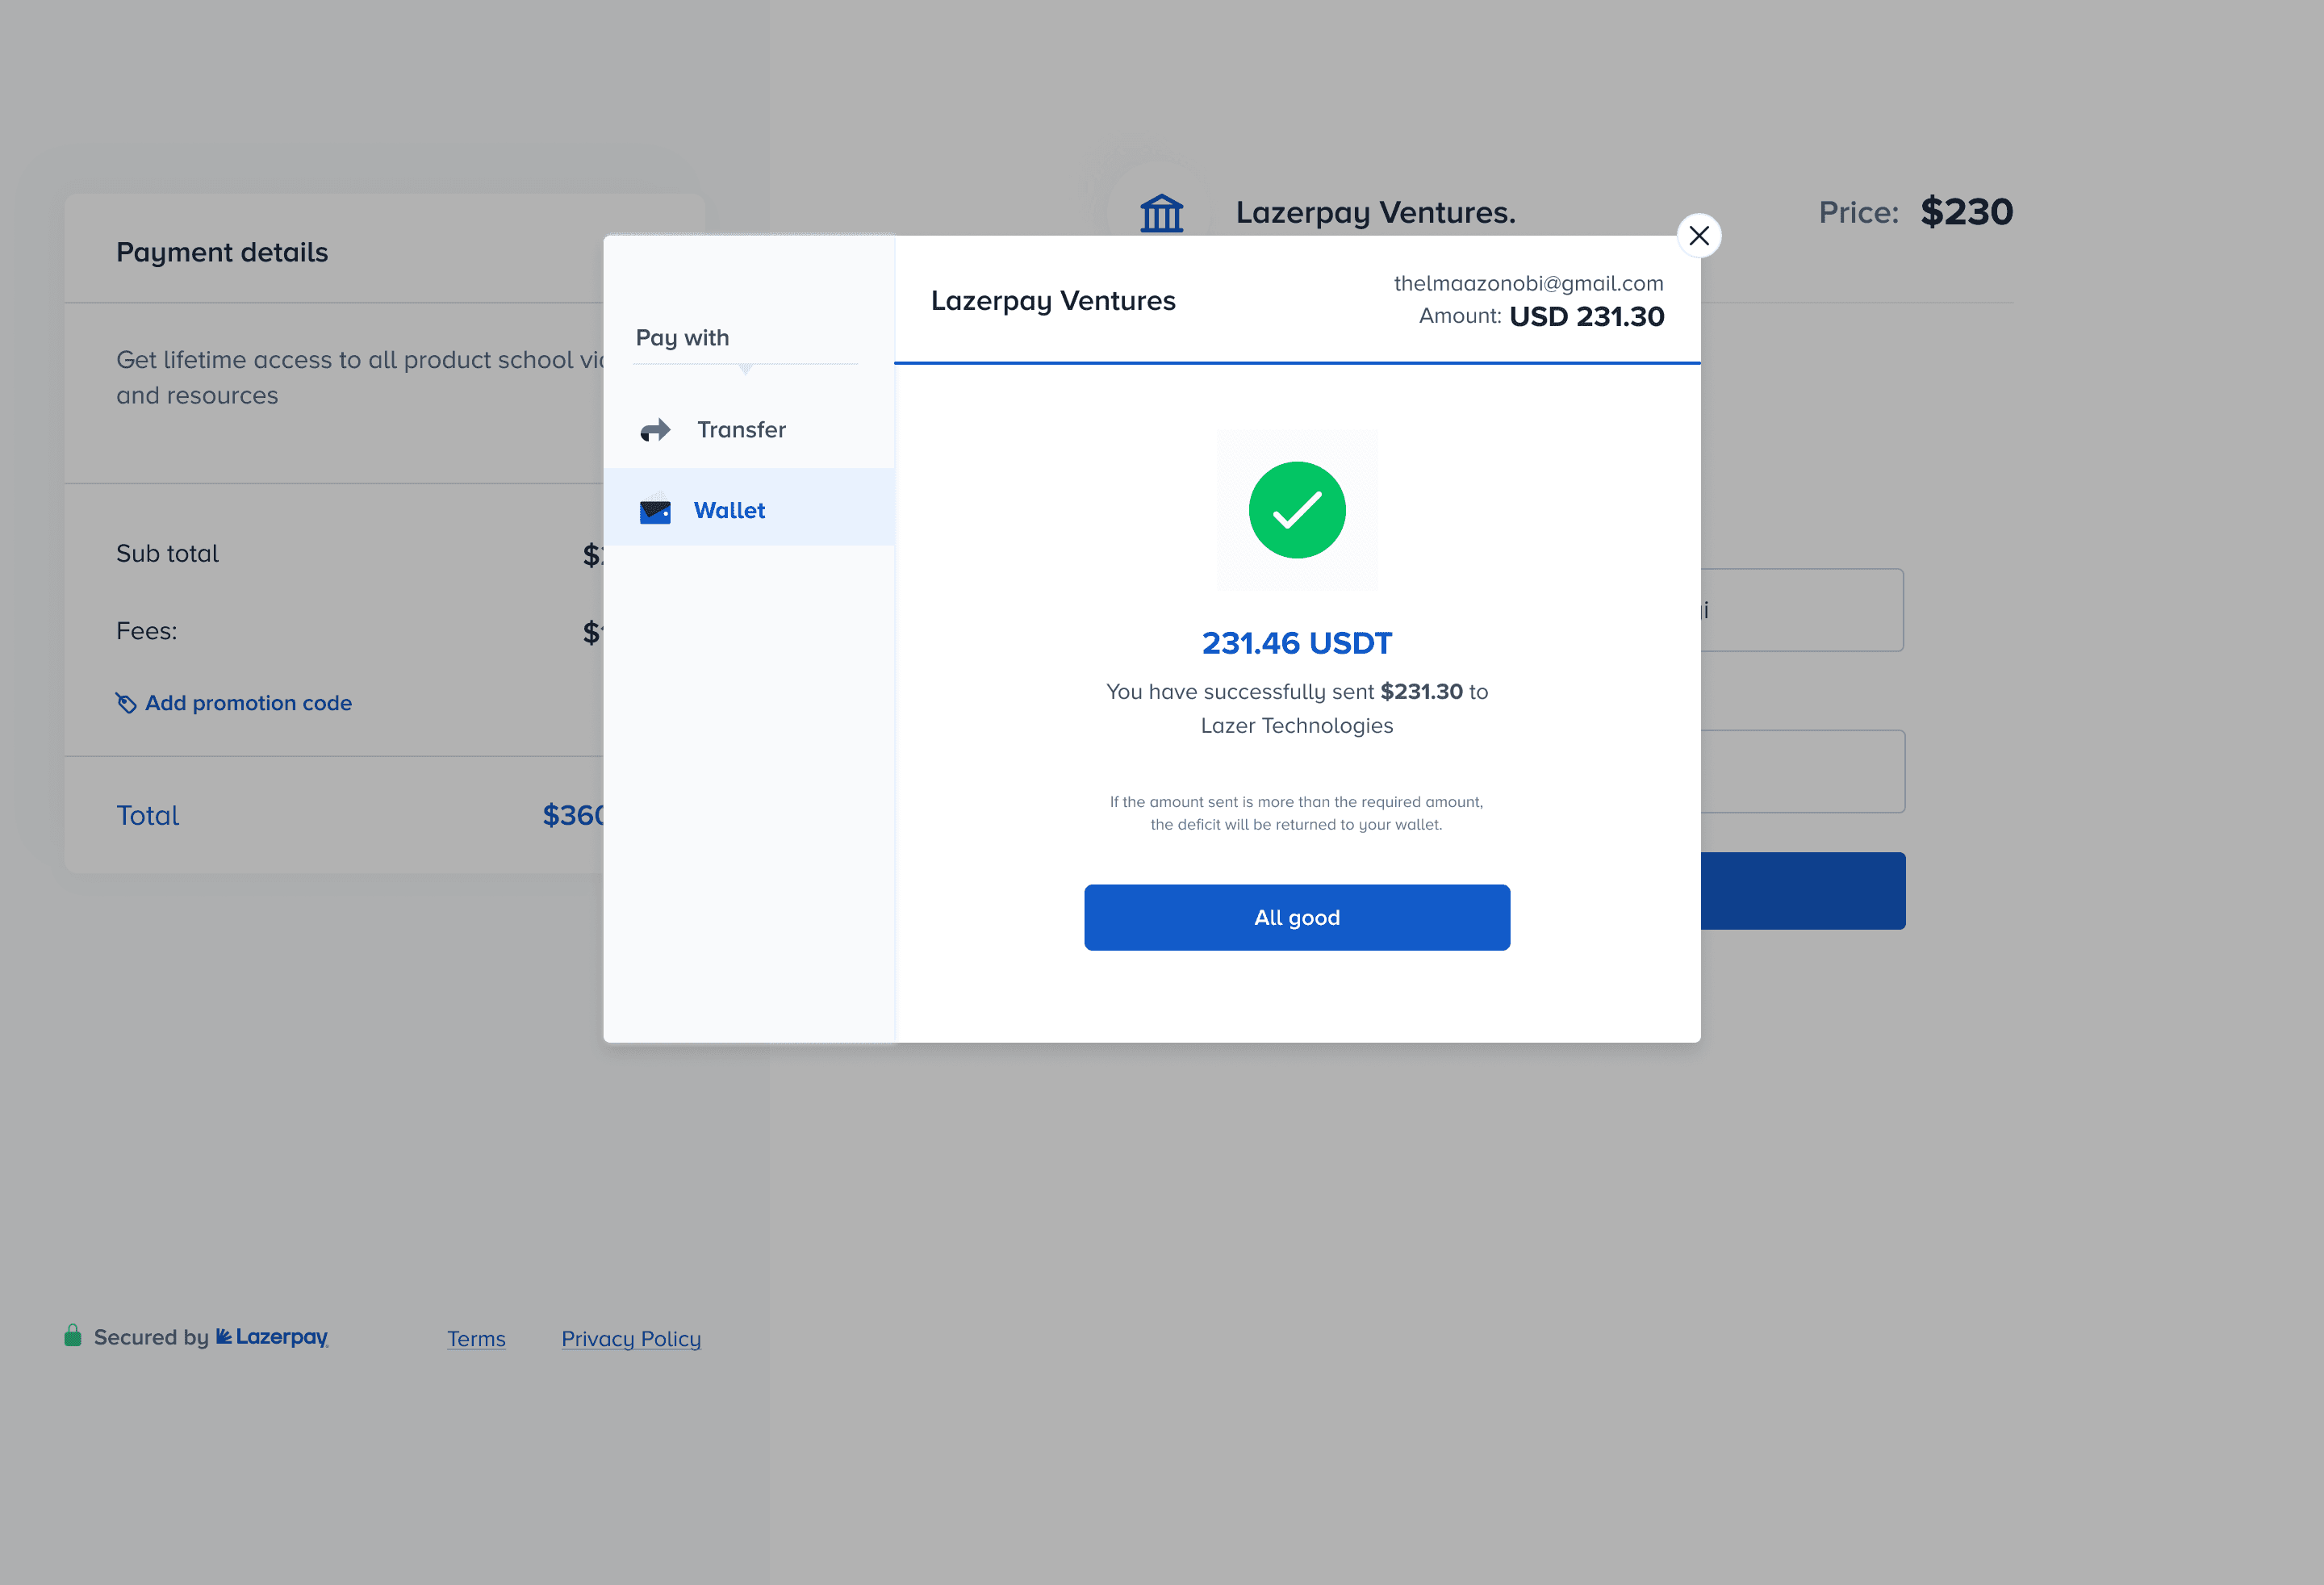Click the Total label
2324x1585 pixels.
148,815
